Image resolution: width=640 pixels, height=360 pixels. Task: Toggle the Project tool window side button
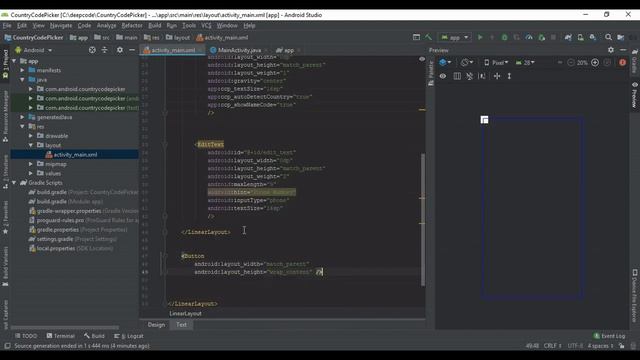coord(5,65)
